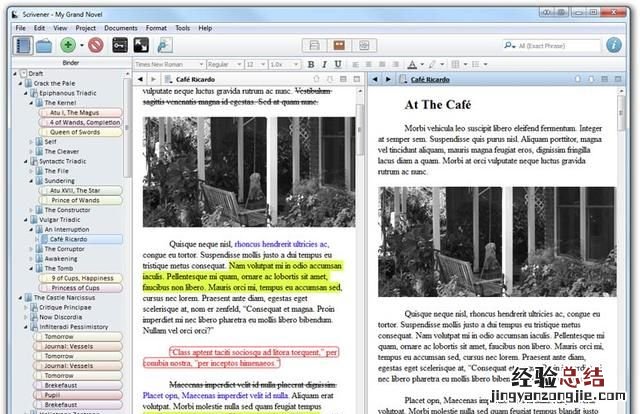This screenshot has height=414, width=640.
Task: Open the blue Inspector info icon
Action: [616, 45]
